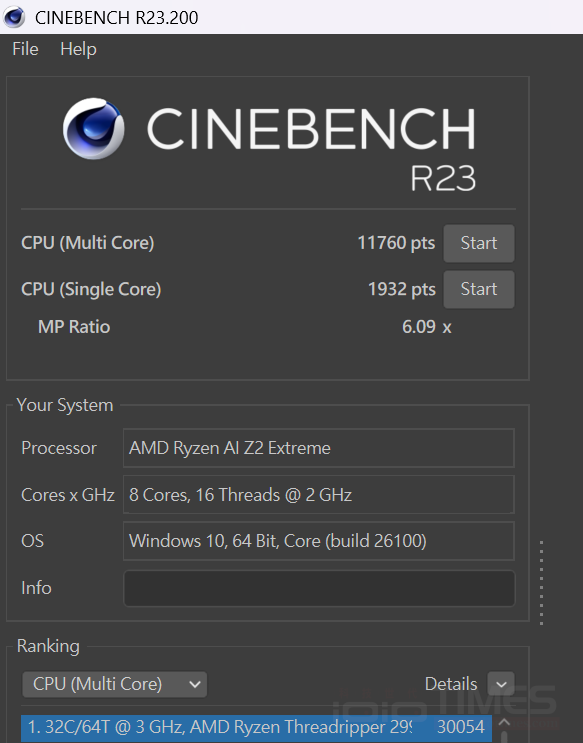Click the dotted panel divider handle

pyautogui.click(x=541, y=583)
